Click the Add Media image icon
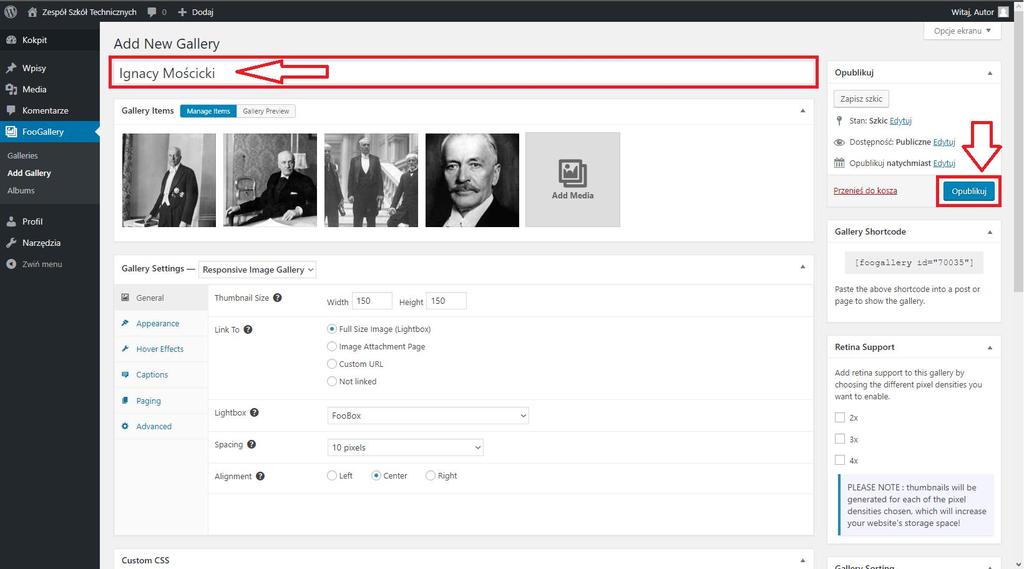 point(573,173)
